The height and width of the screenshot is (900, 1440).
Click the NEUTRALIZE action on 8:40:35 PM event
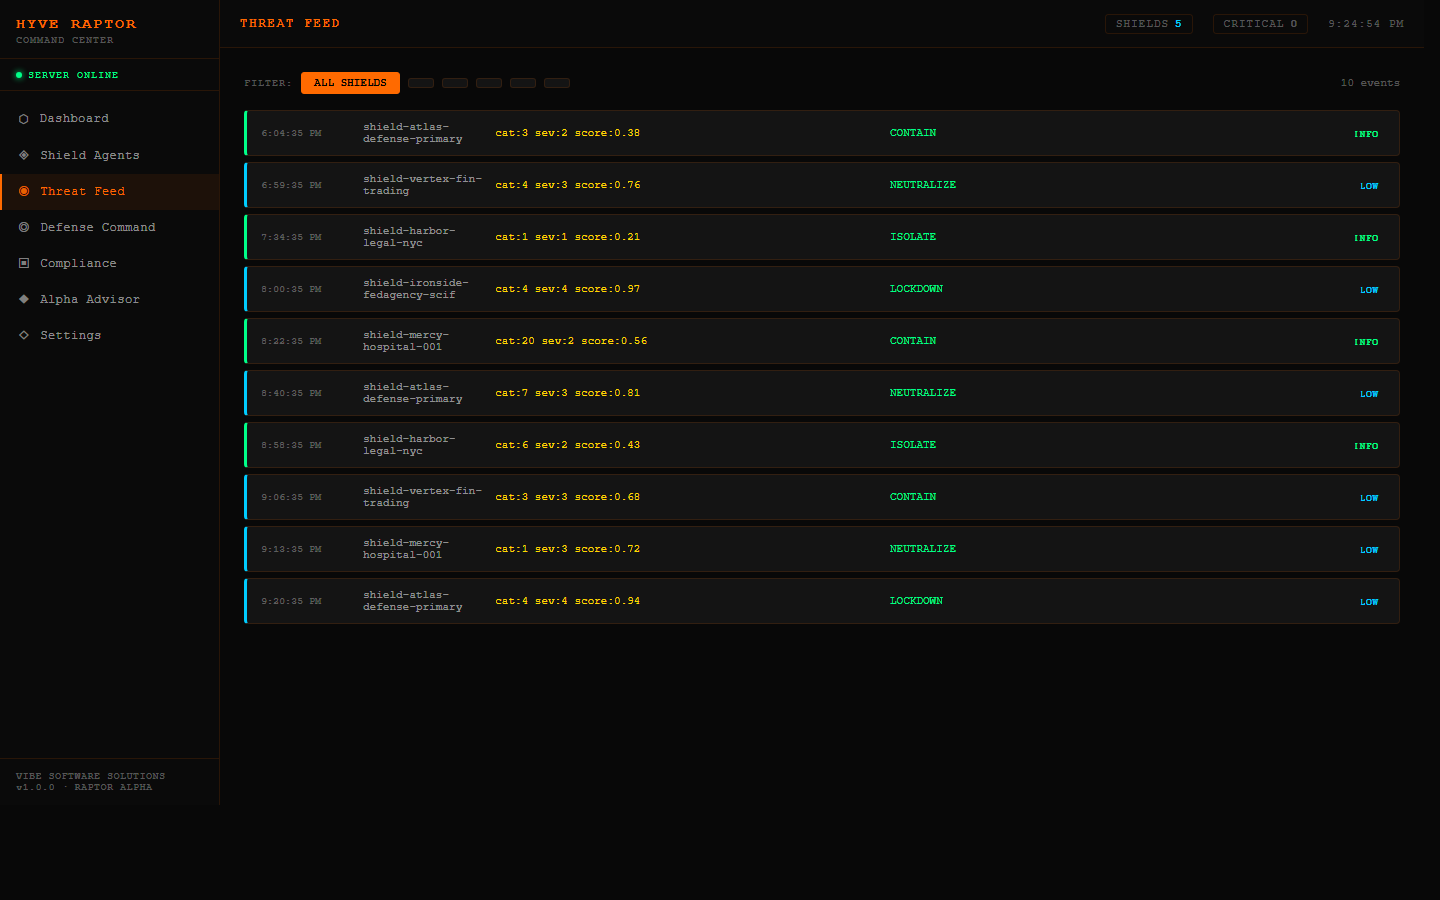923,393
